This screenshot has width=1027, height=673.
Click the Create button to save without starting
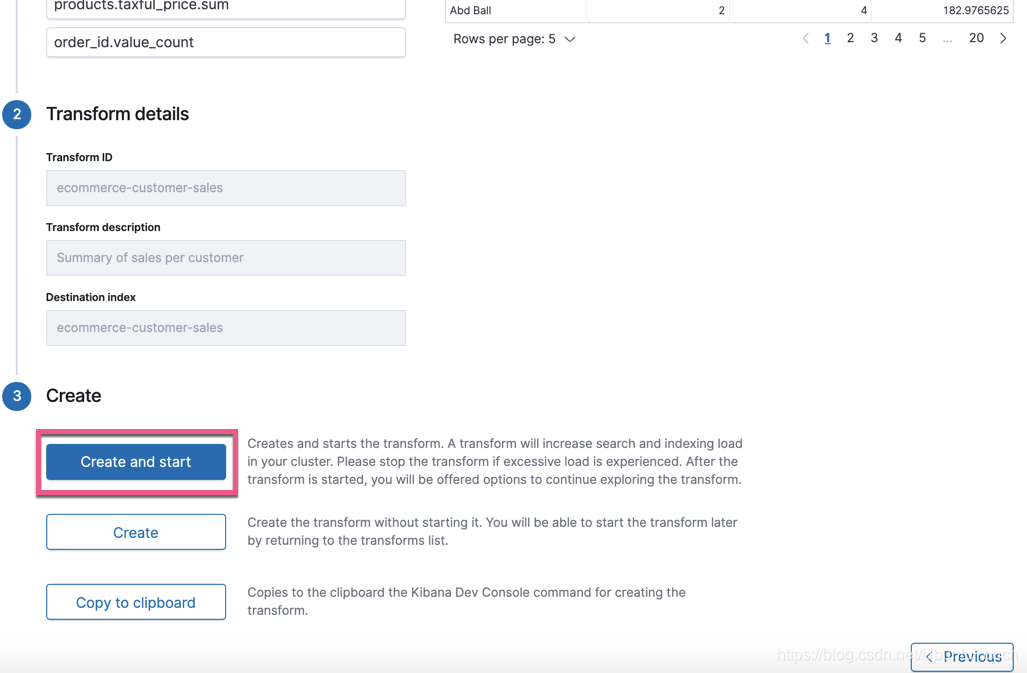coord(135,532)
